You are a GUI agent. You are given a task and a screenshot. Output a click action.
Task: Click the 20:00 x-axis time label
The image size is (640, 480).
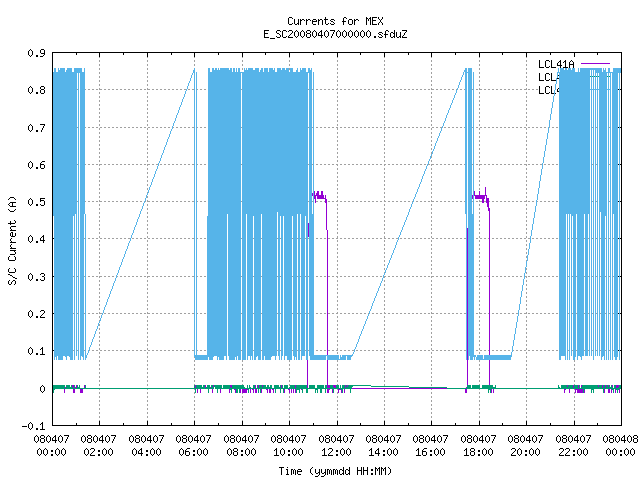click(525, 452)
